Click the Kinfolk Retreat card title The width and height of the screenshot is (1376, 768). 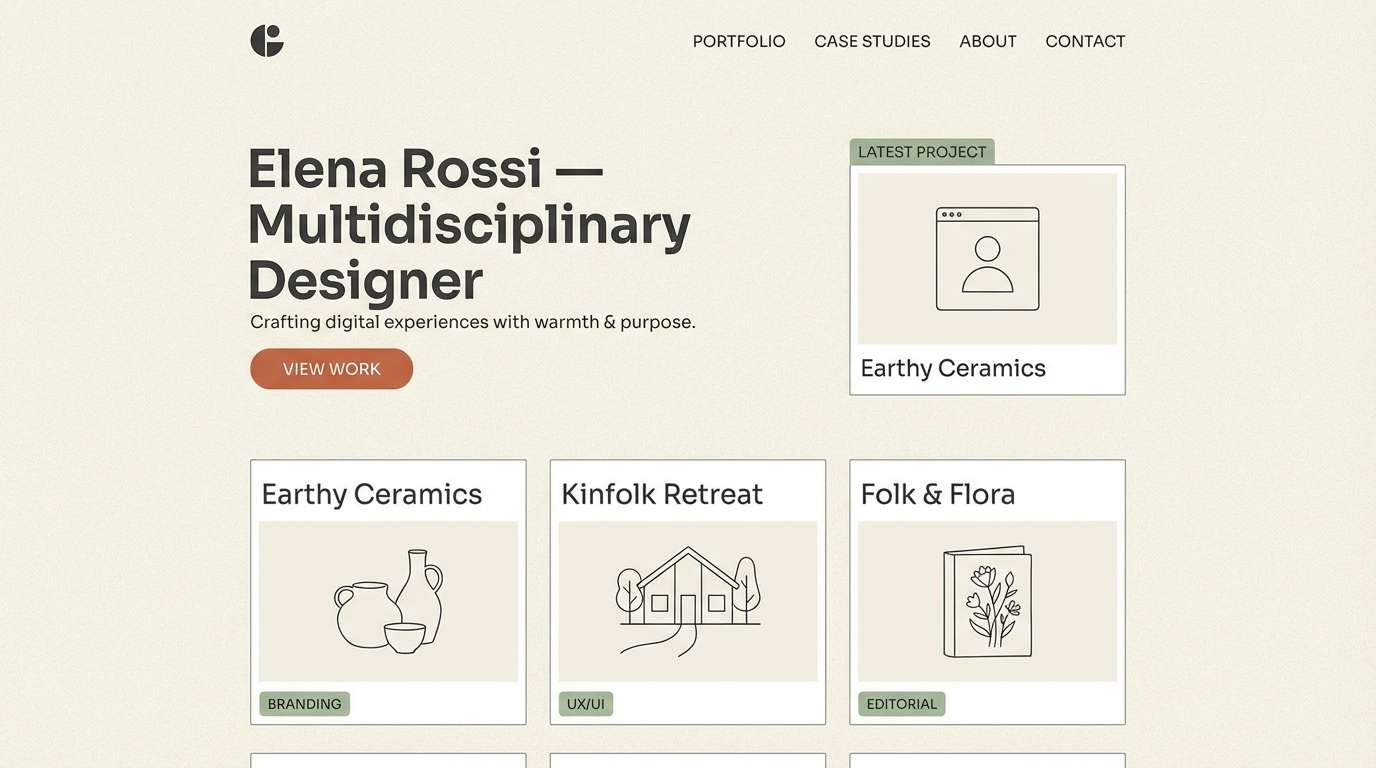(662, 493)
